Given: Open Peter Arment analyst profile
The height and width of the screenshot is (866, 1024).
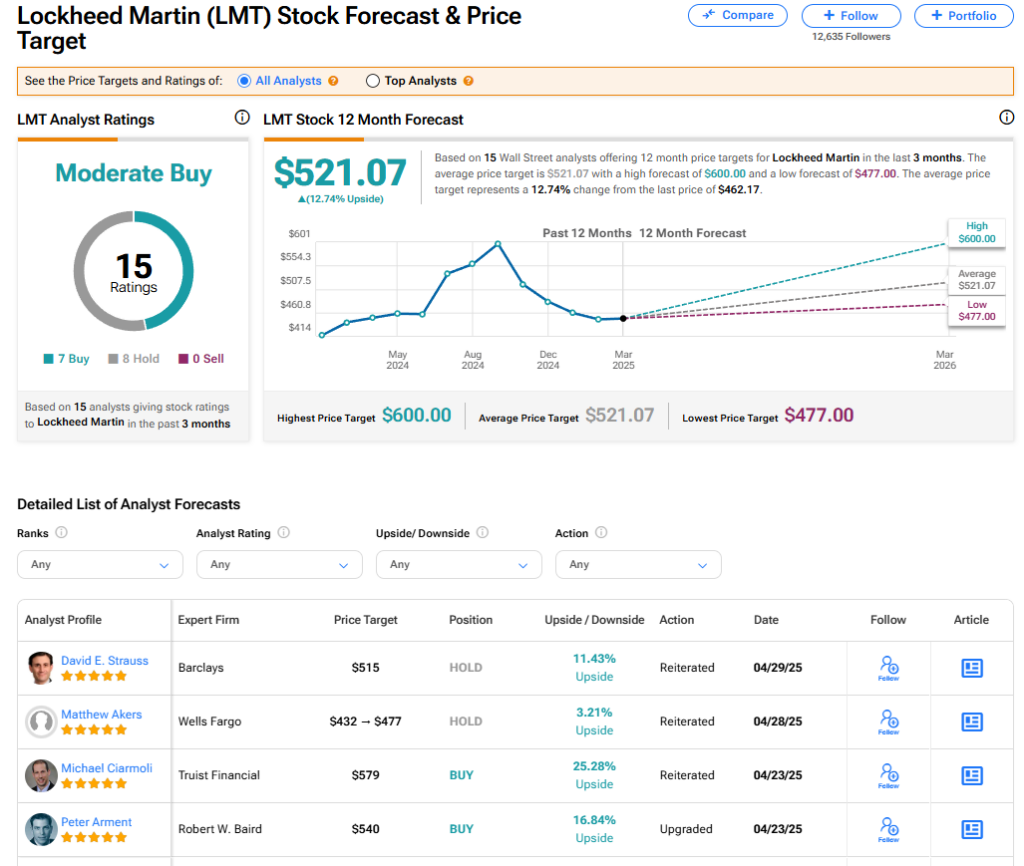Looking at the screenshot, I should click(96, 822).
